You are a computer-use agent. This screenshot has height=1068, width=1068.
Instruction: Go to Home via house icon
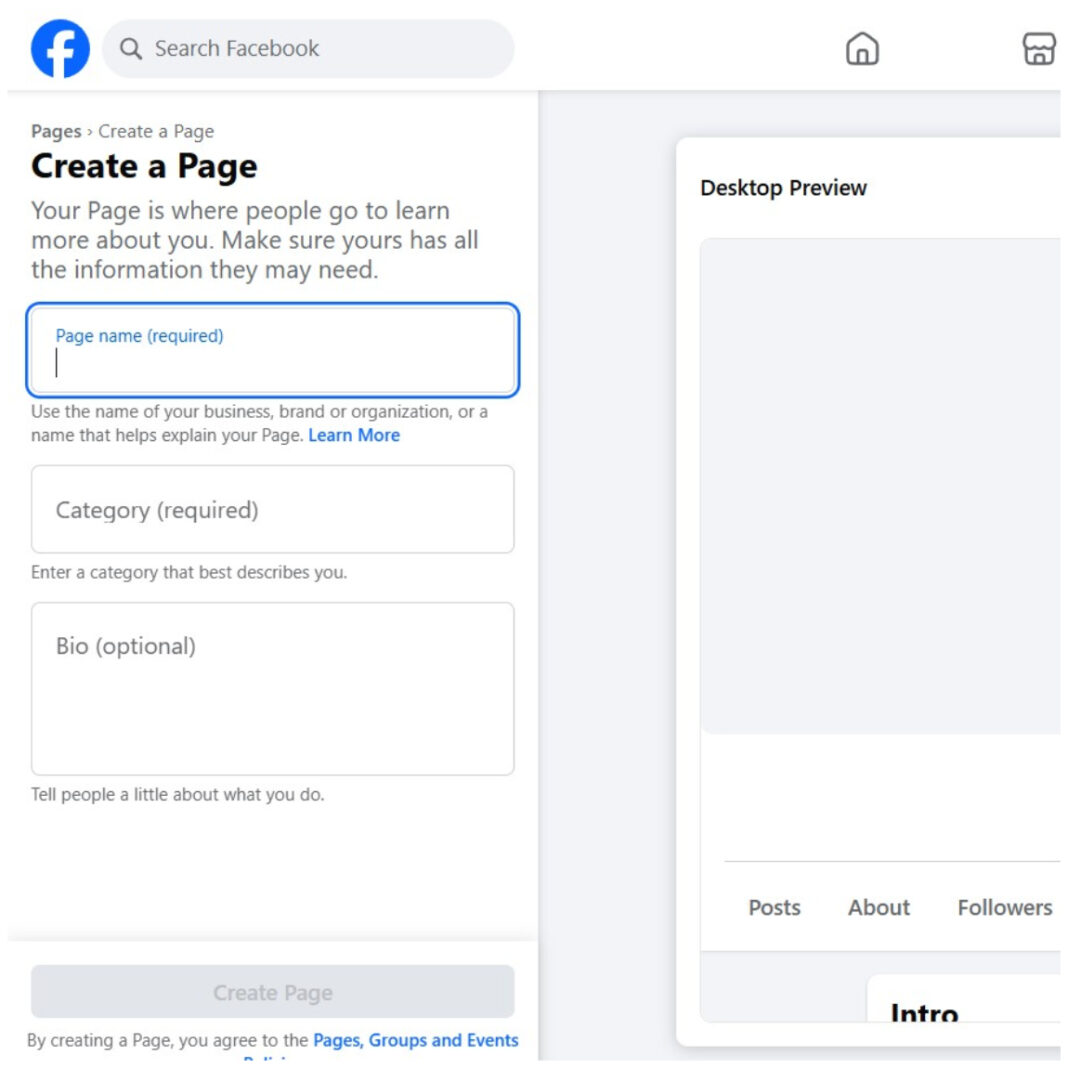pos(862,49)
